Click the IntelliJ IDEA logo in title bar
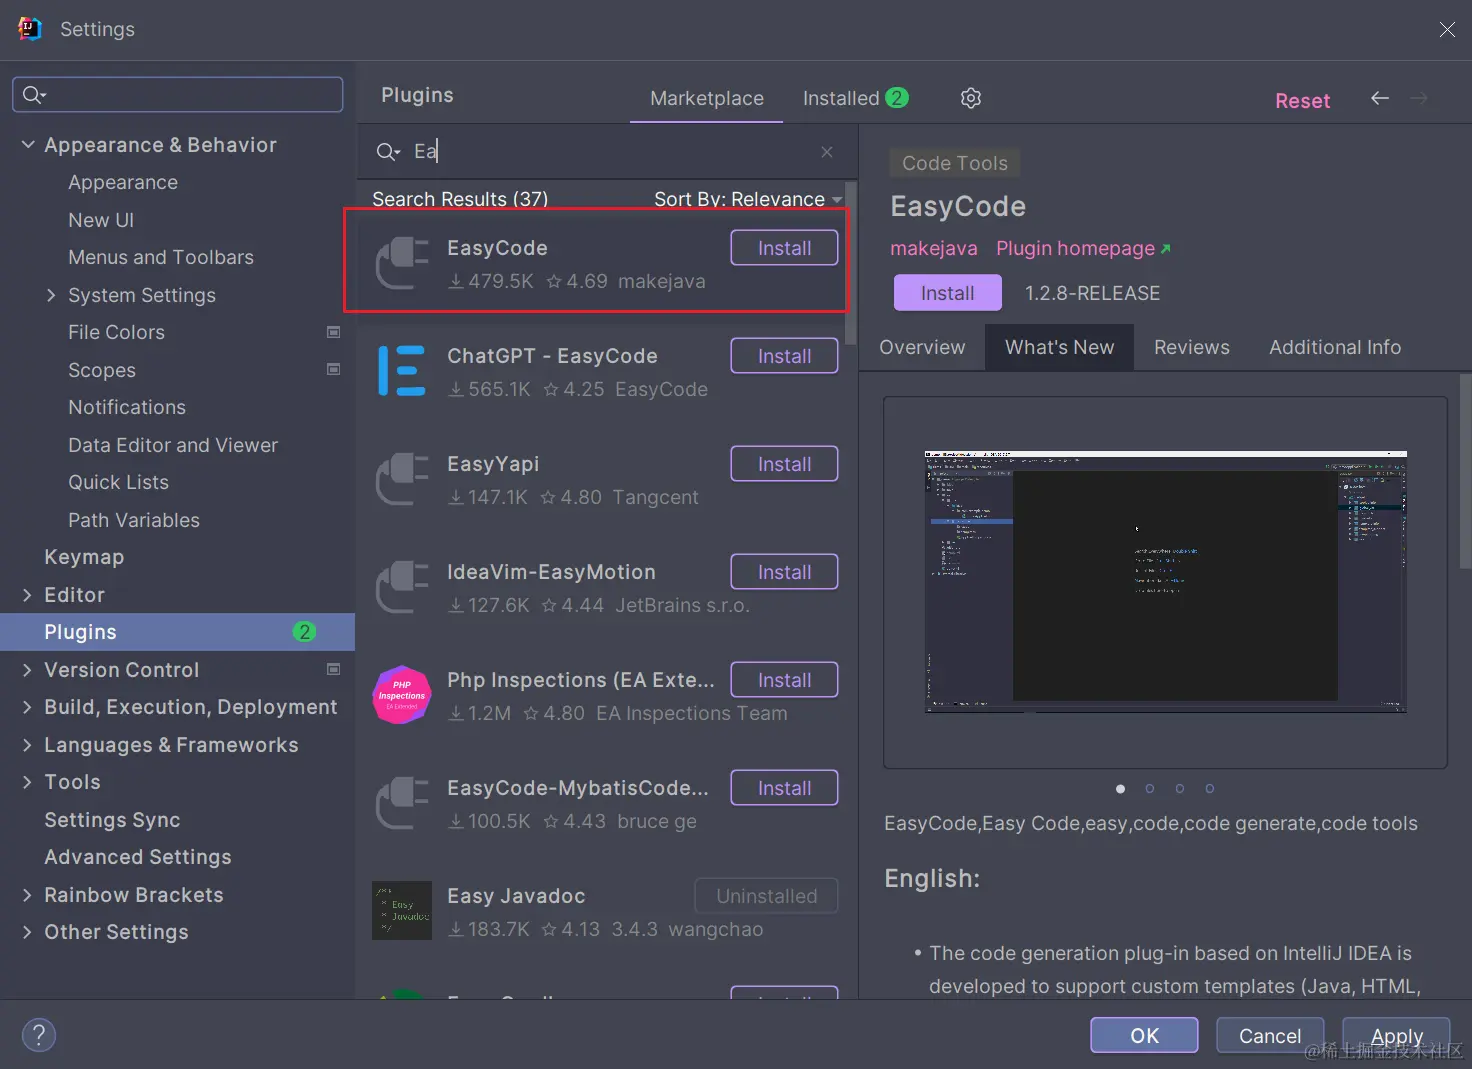 click(30, 29)
